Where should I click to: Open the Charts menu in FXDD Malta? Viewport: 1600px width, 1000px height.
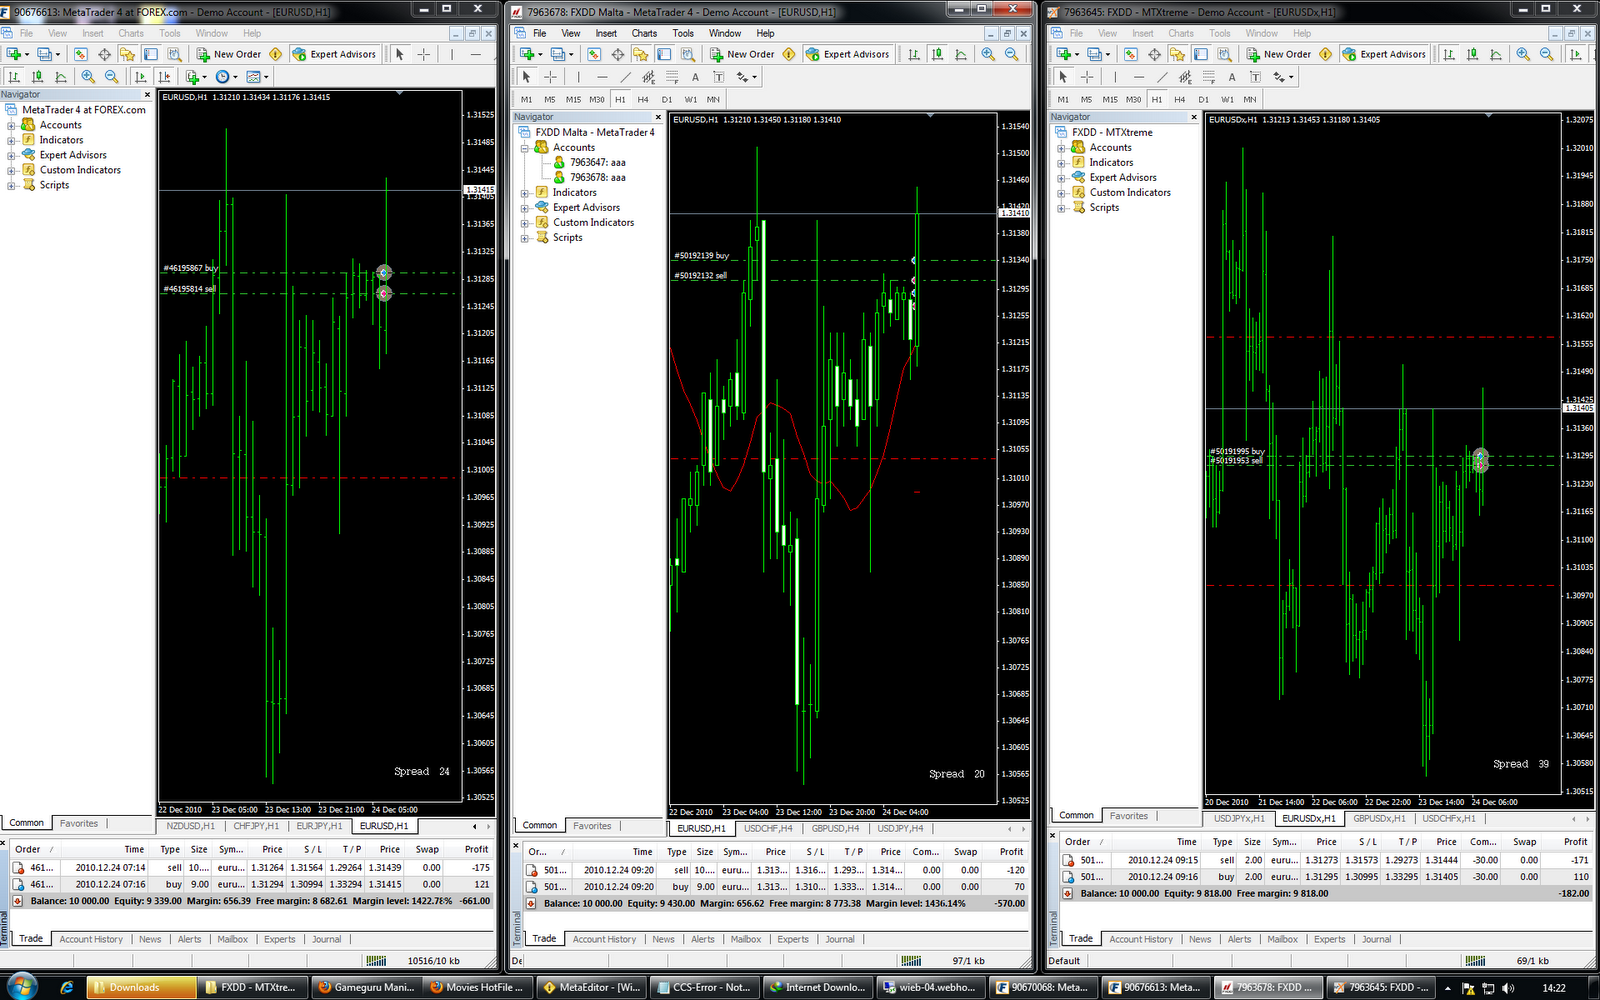(644, 33)
